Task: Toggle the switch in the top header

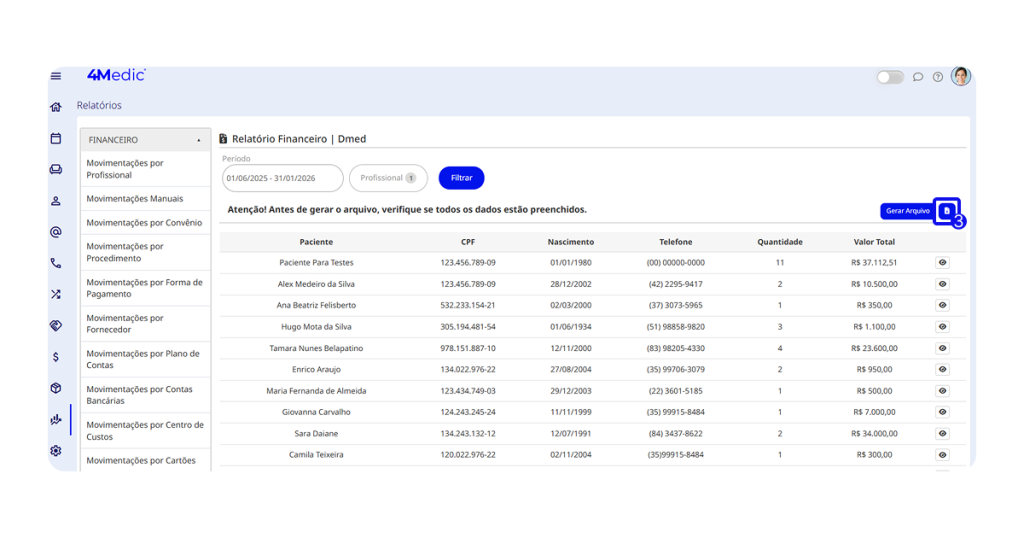Action: coord(890,77)
